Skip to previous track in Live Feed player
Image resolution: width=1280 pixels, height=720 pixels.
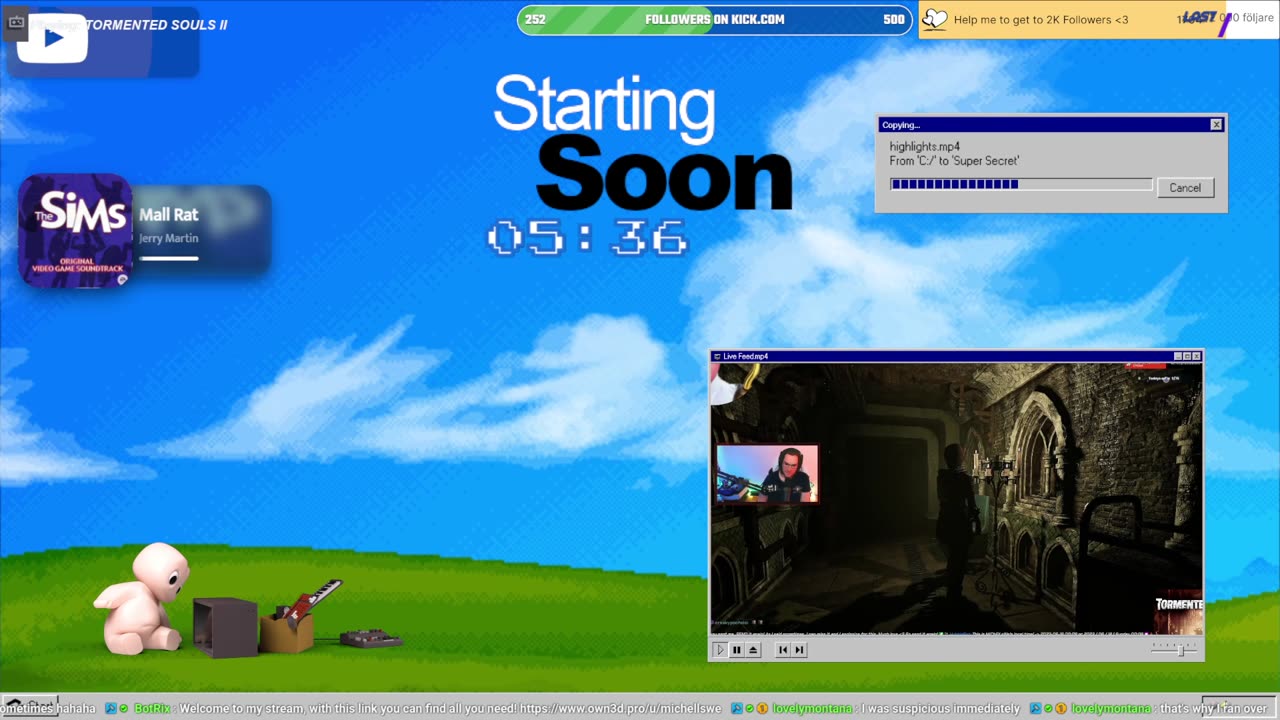point(783,650)
